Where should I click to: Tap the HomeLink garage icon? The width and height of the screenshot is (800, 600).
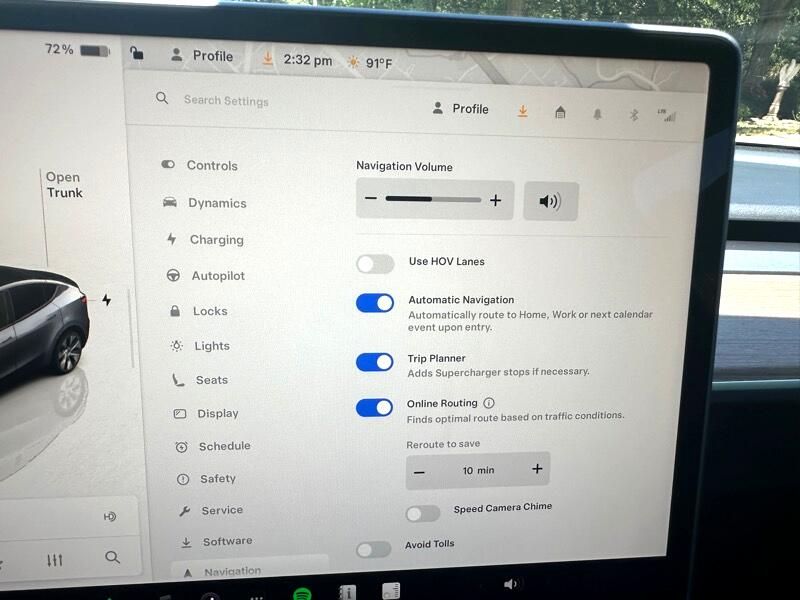(560, 112)
